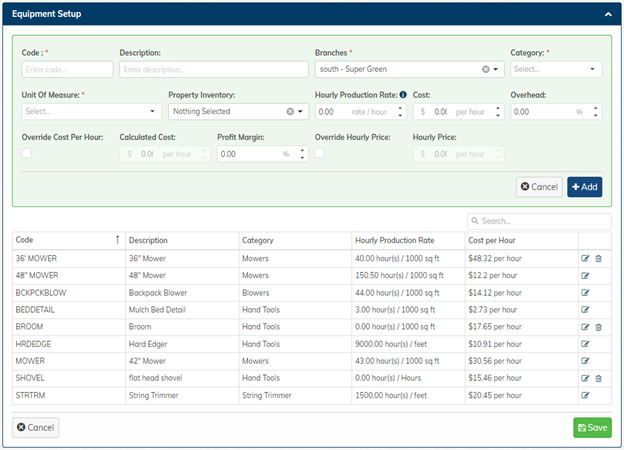This screenshot has width=624, height=450.
Task: Click the Hourly Production Rate info icon
Action: (403, 95)
